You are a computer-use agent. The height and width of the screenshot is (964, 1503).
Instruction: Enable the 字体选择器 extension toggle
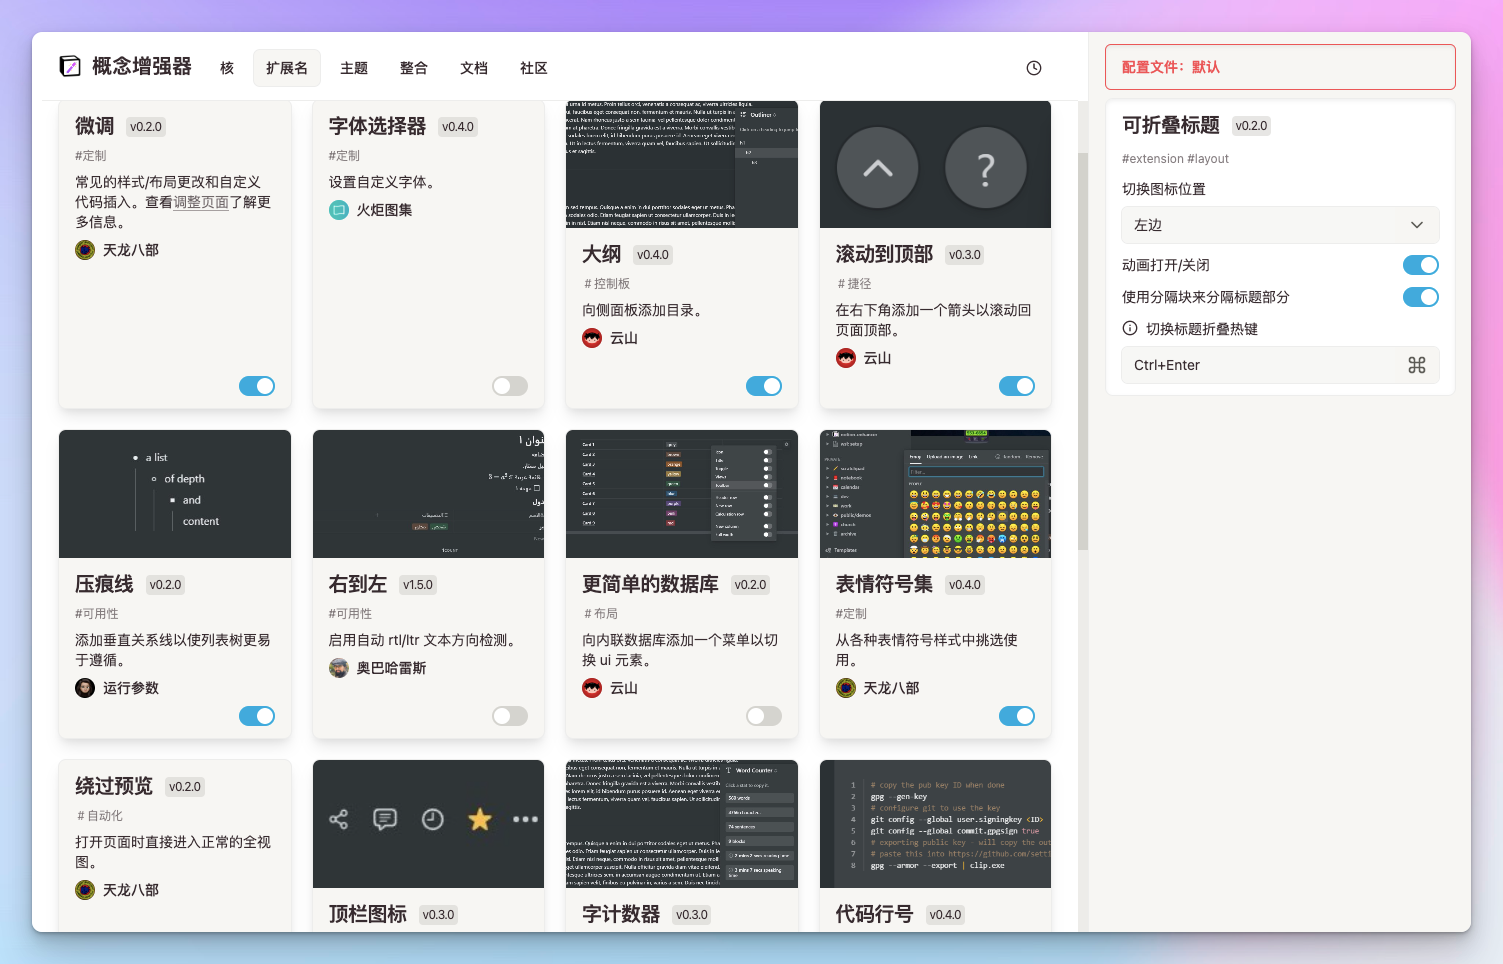pos(510,385)
